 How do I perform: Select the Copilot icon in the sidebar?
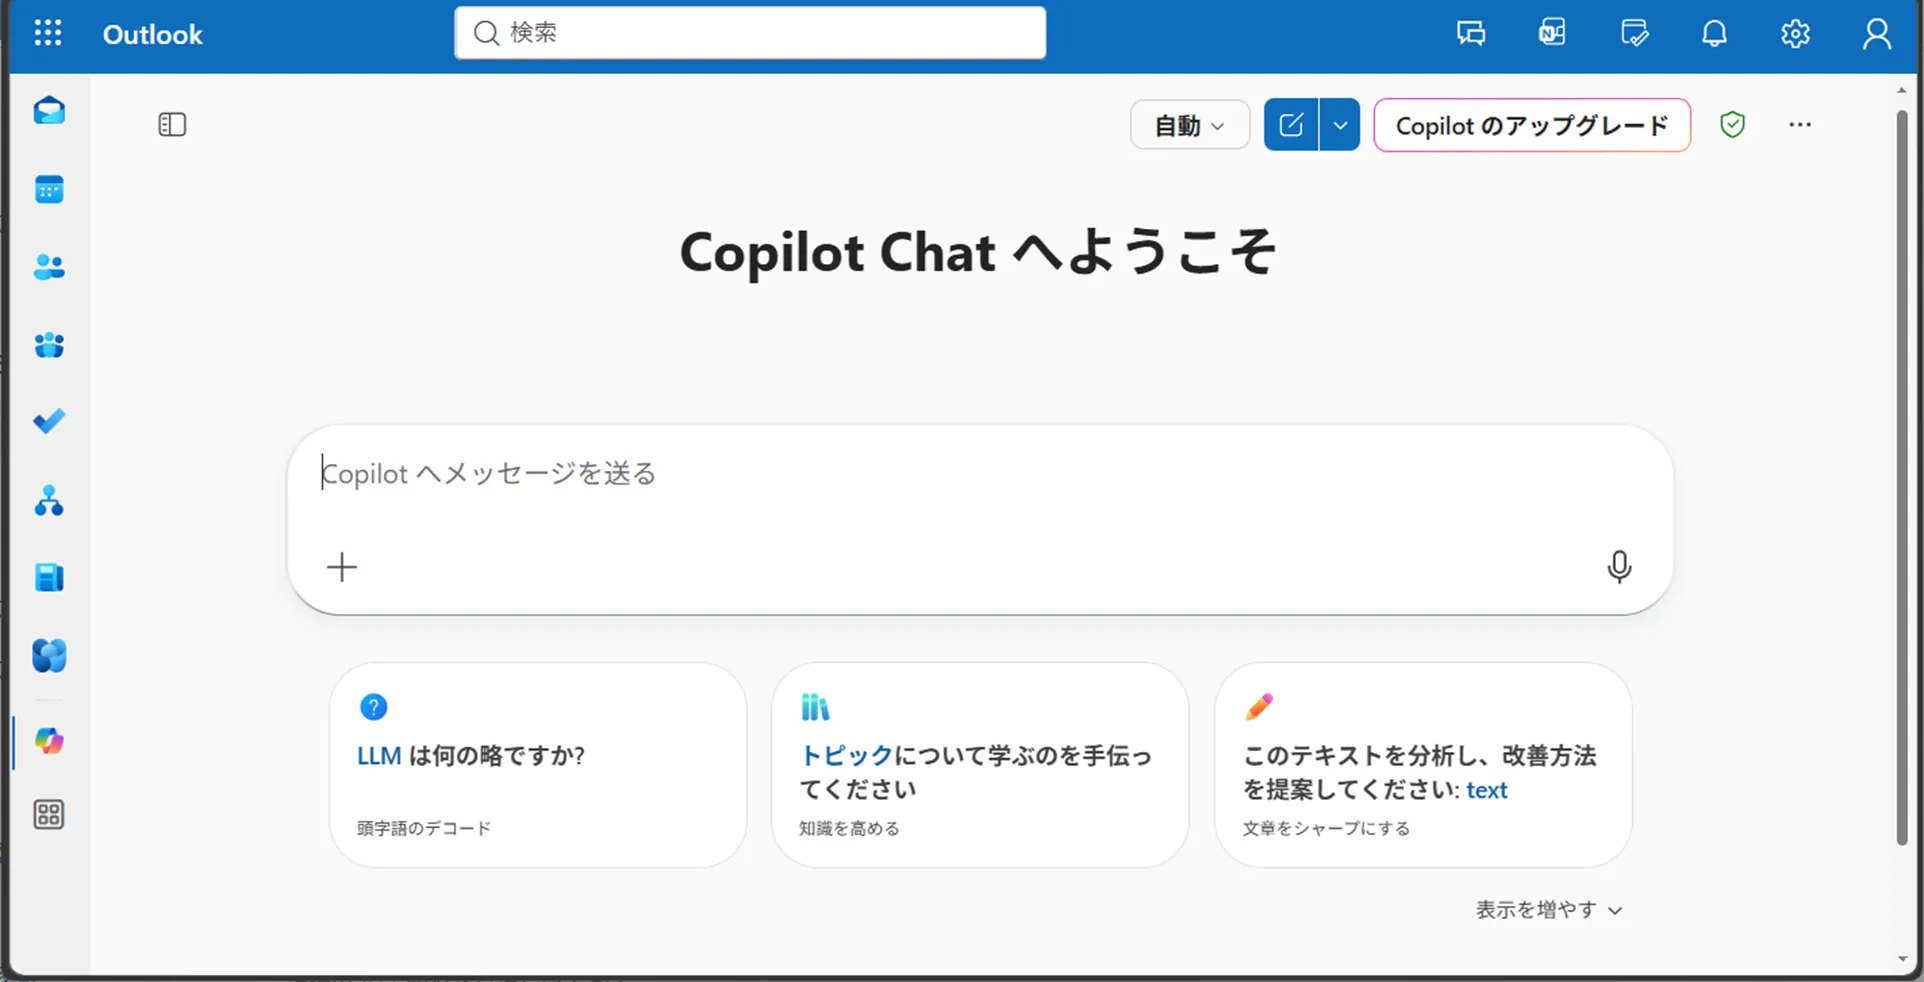pyautogui.click(x=49, y=742)
